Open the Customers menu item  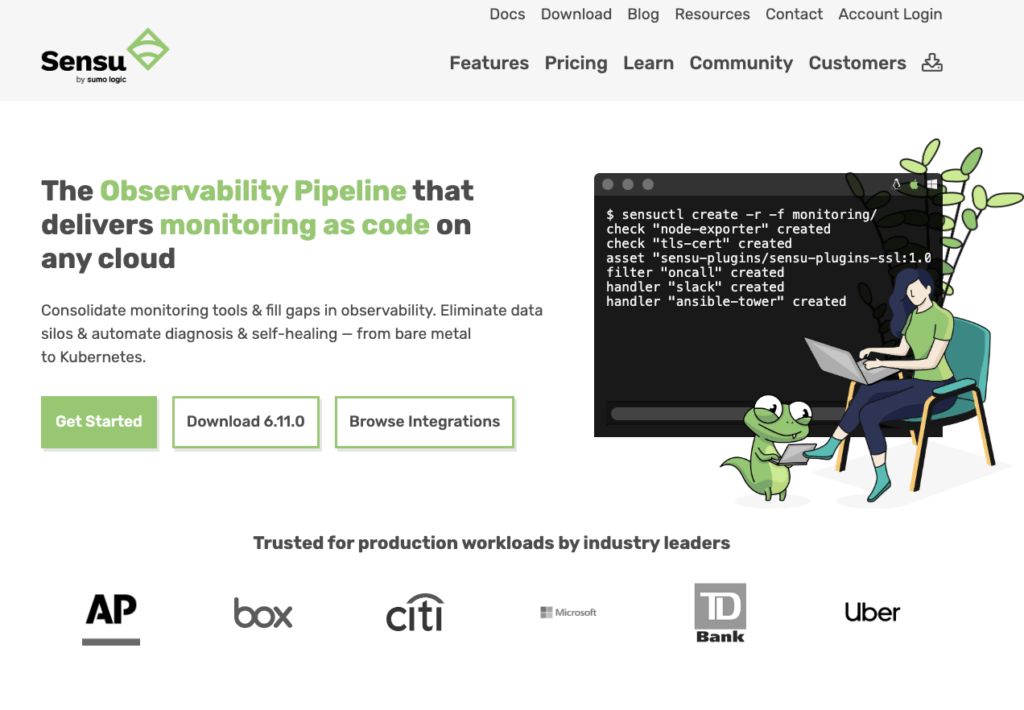tap(857, 63)
